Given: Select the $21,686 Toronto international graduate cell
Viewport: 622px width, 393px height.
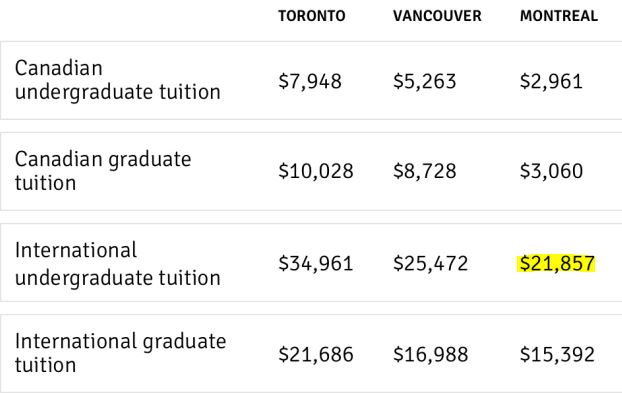Looking at the screenshot, I should click(x=316, y=355).
